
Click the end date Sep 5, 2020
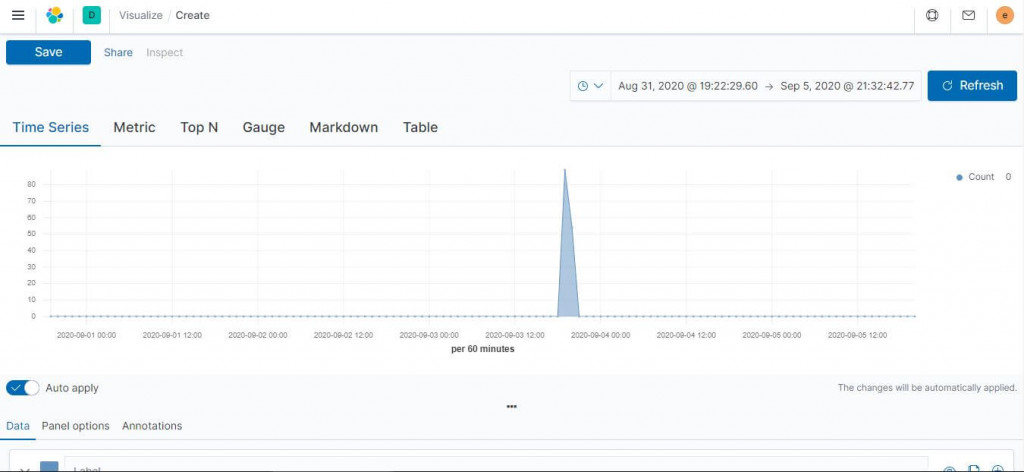tap(847, 86)
